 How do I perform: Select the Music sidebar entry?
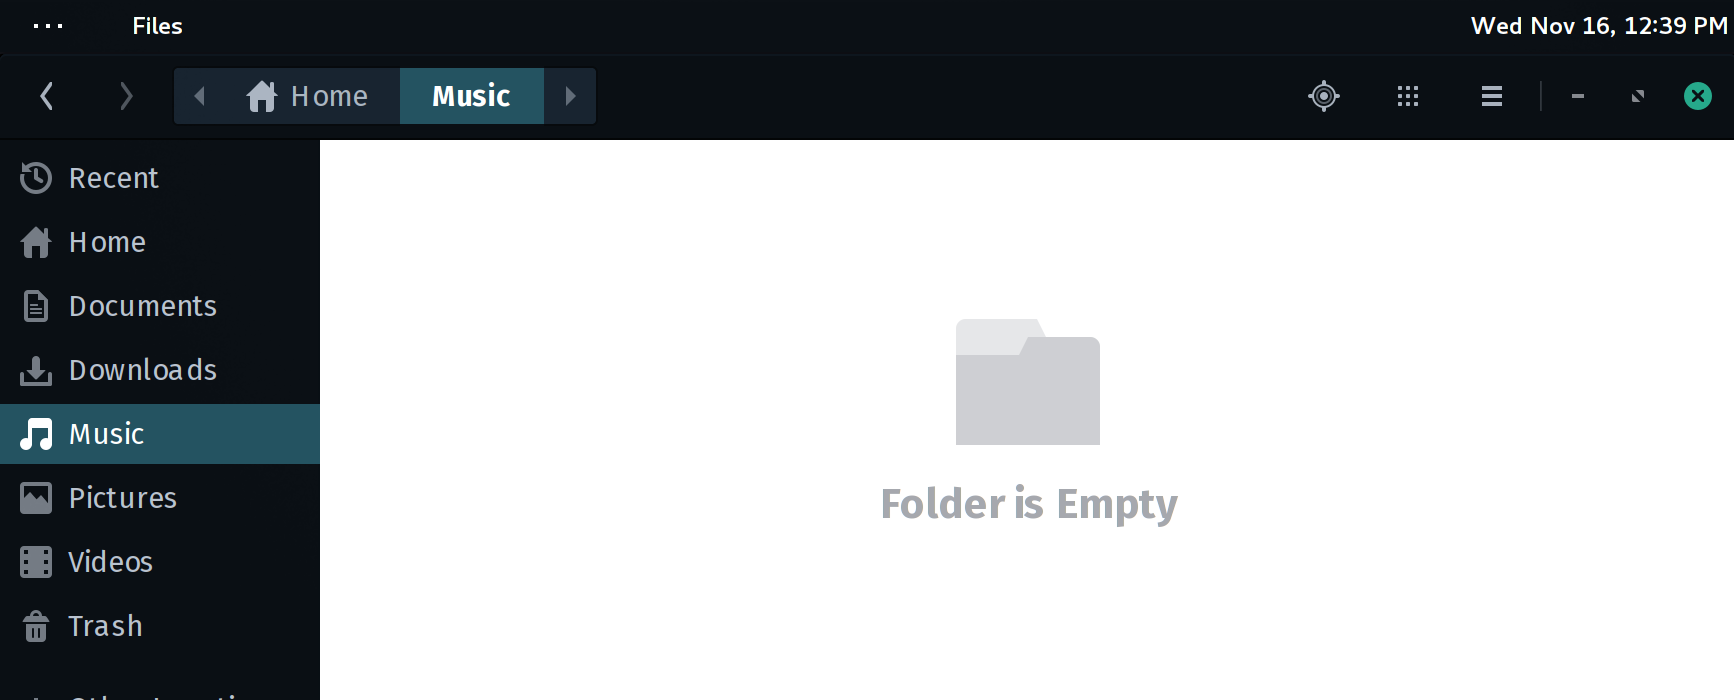click(160, 434)
